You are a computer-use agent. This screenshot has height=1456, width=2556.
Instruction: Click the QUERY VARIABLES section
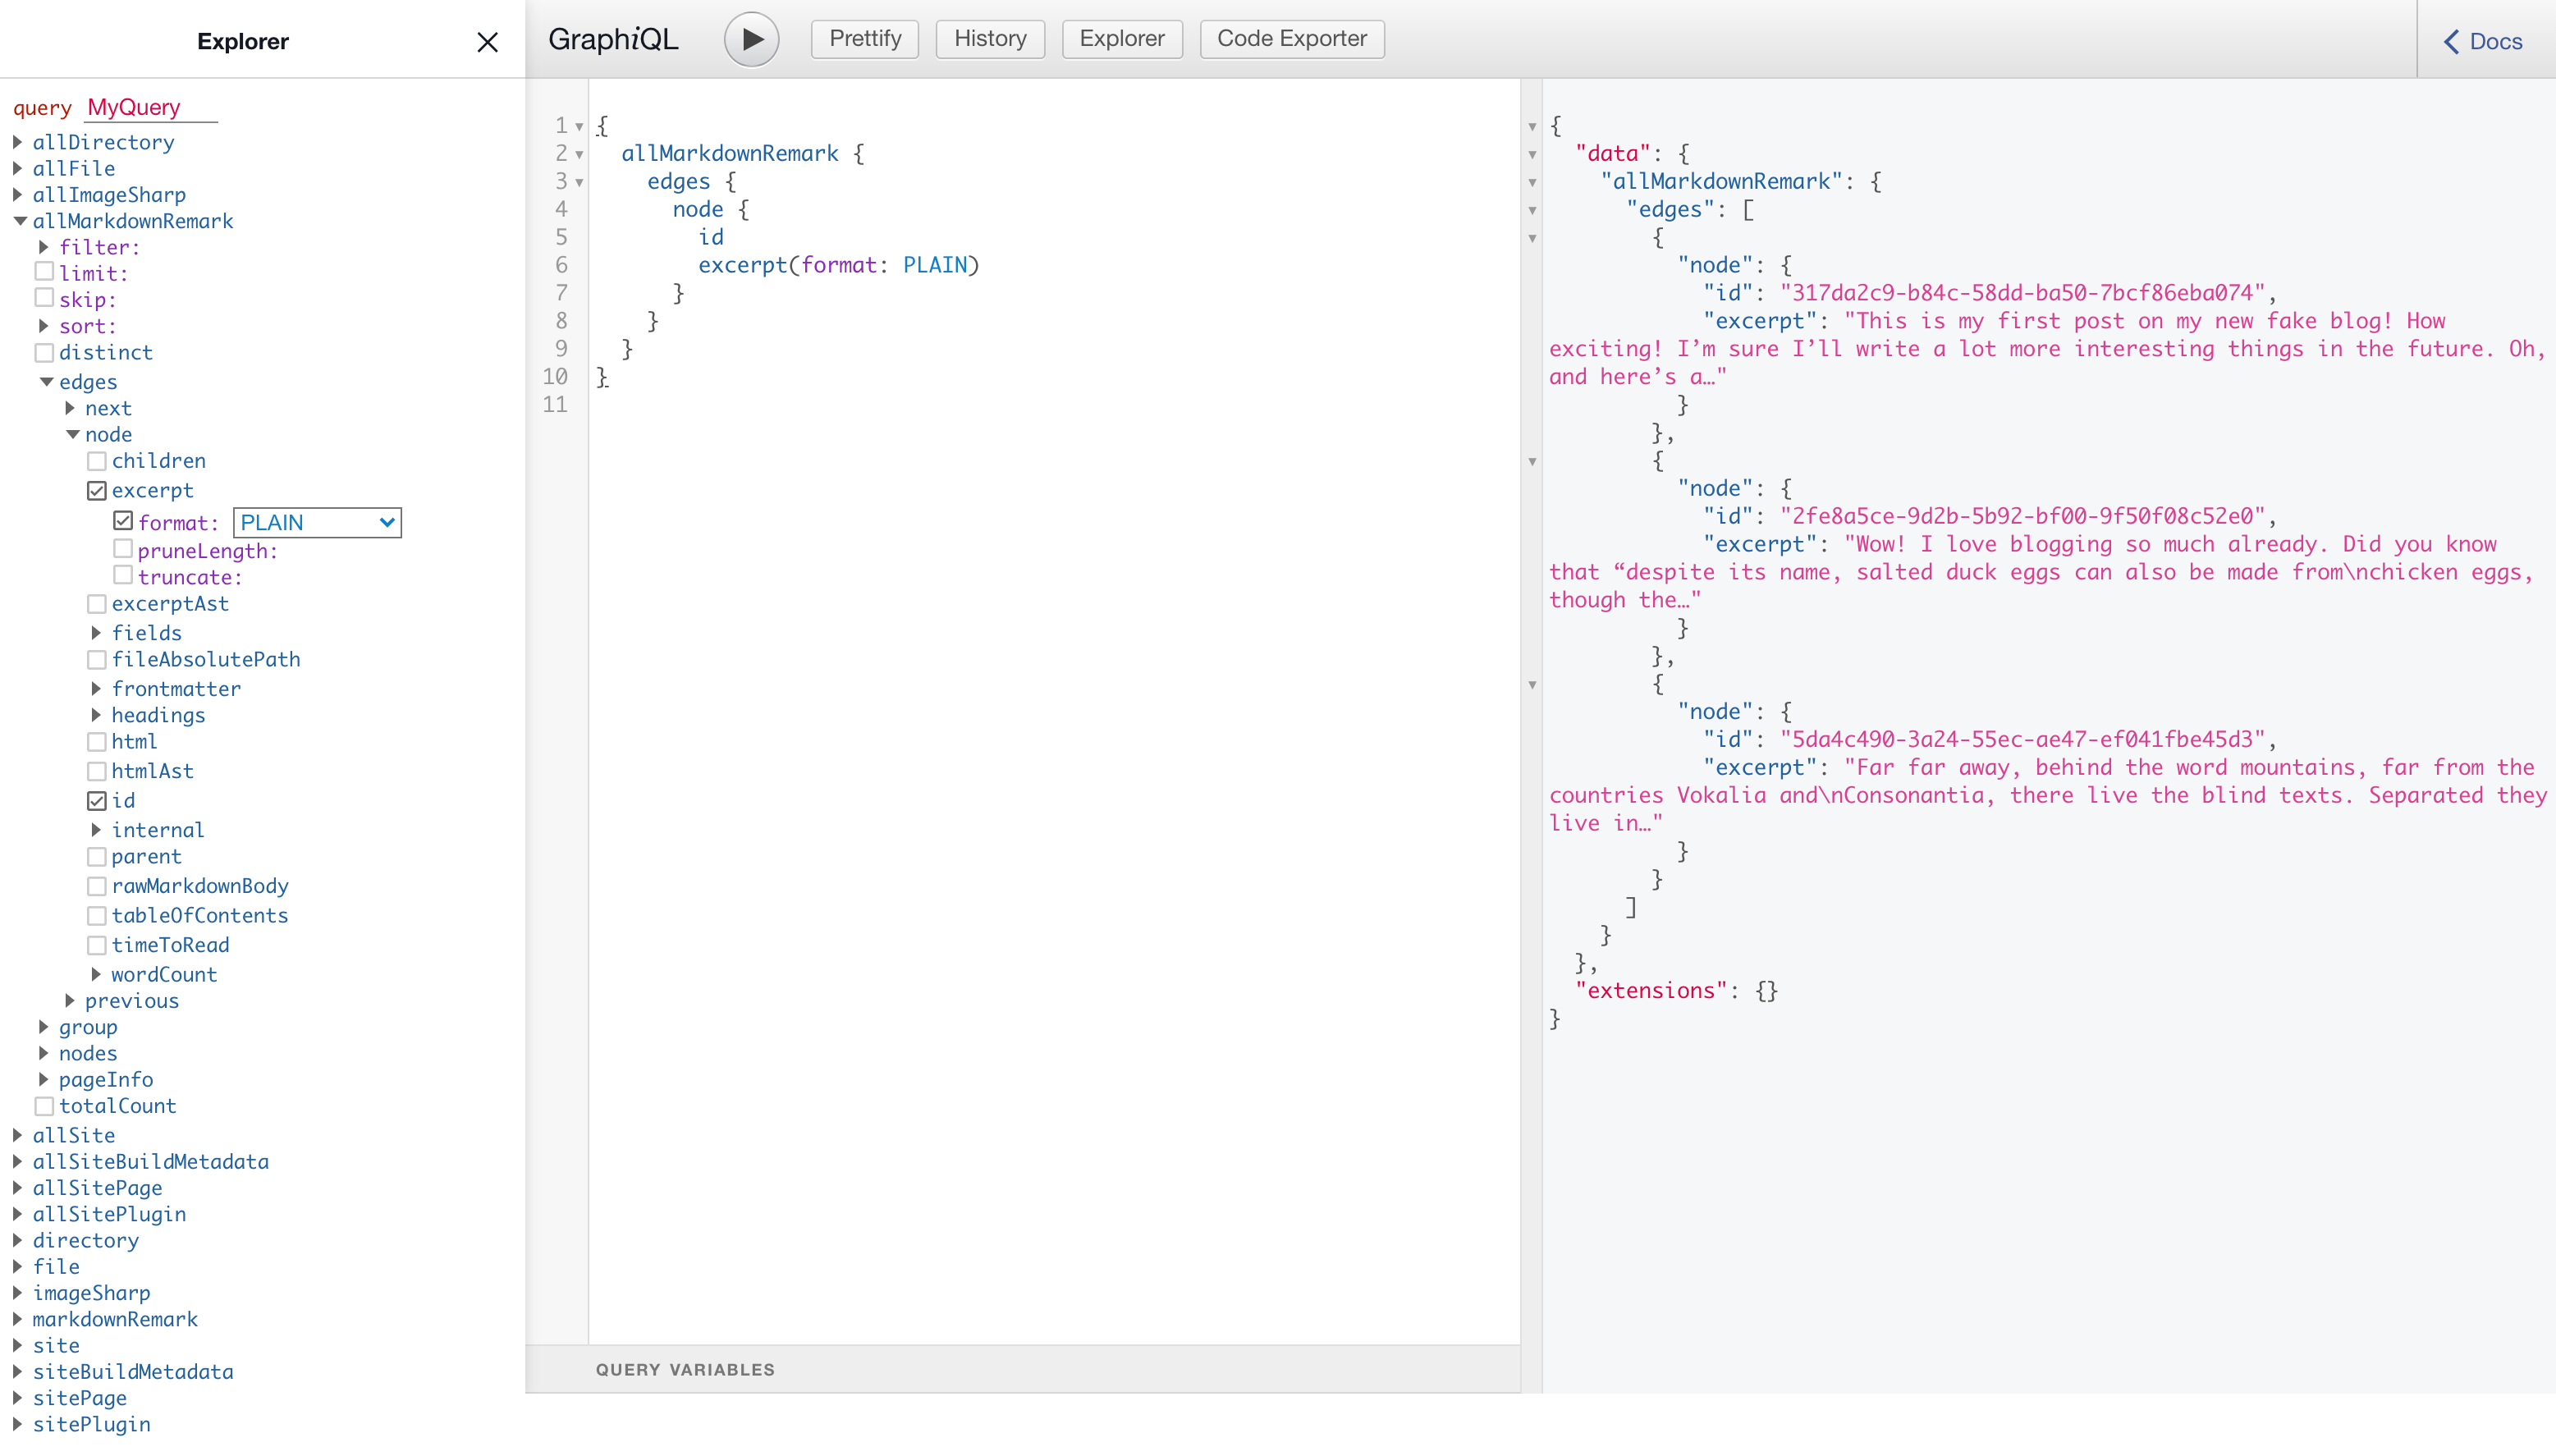685,1370
